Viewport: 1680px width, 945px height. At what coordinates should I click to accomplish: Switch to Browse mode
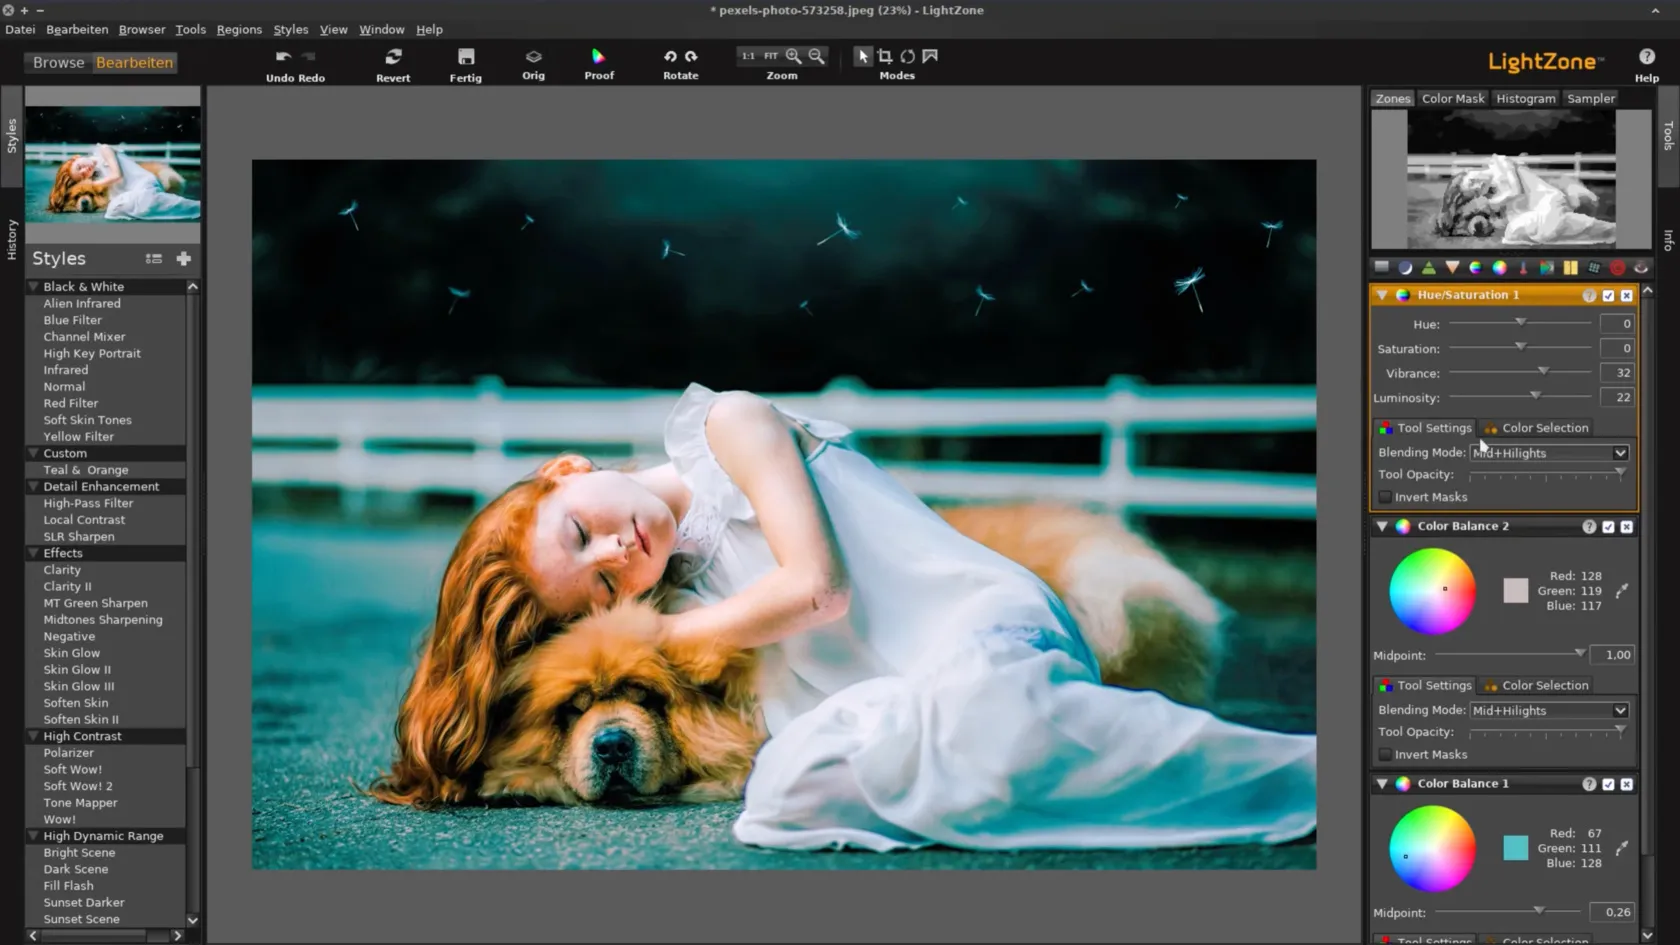point(59,63)
